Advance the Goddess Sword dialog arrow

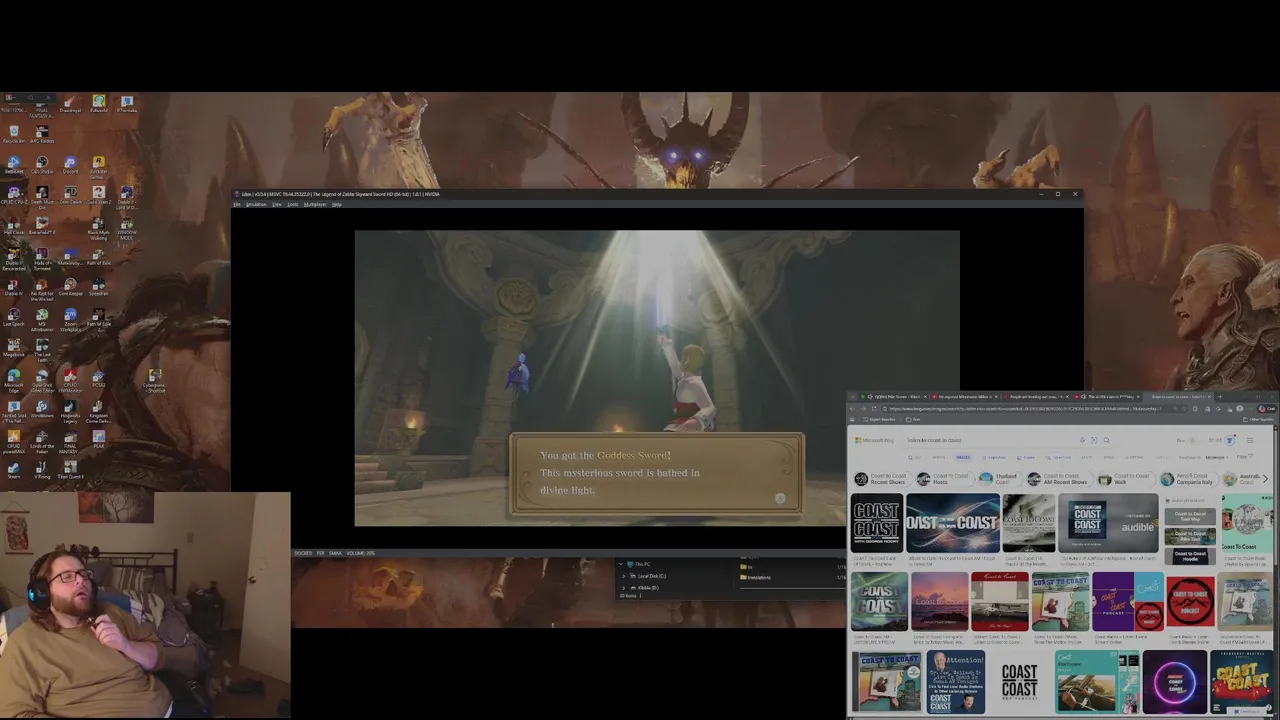[x=780, y=498]
